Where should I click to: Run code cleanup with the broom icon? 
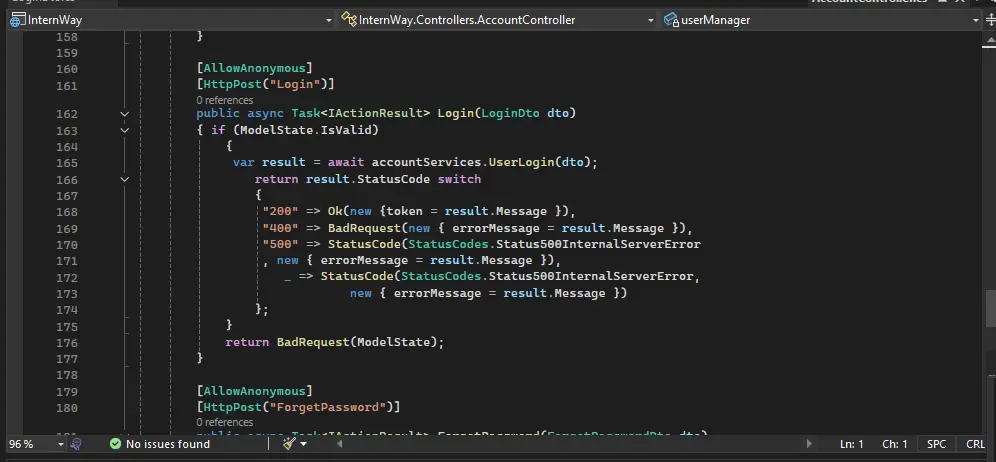[x=289, y=443]
